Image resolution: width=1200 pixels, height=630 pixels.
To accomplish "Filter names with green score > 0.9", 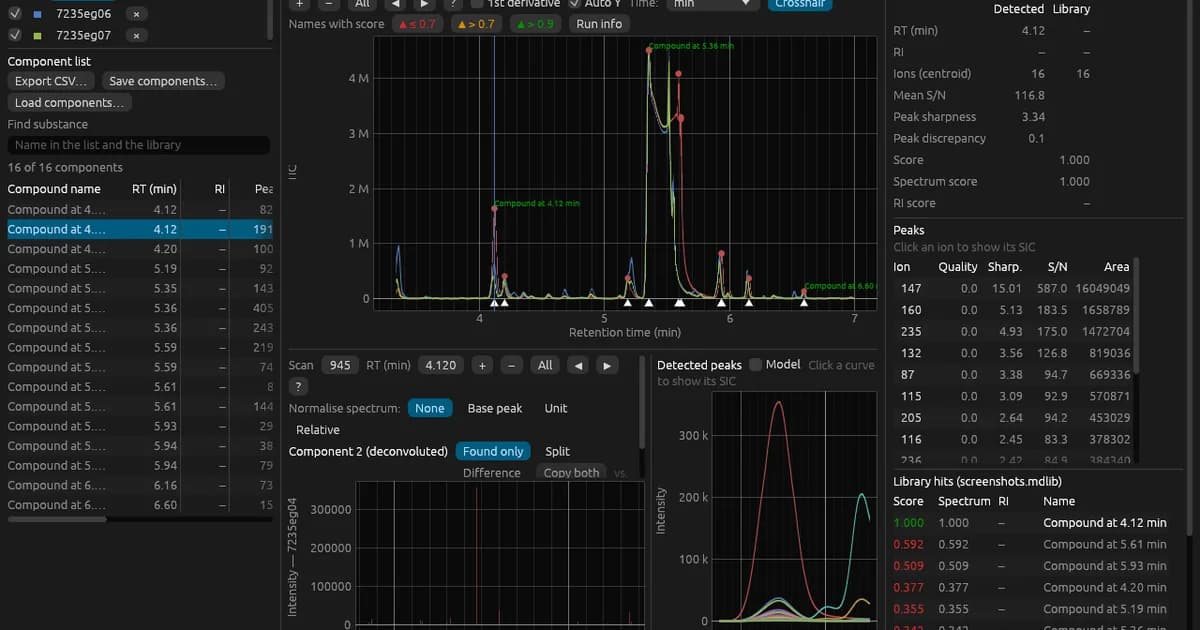I will click(x=535, y=23).
